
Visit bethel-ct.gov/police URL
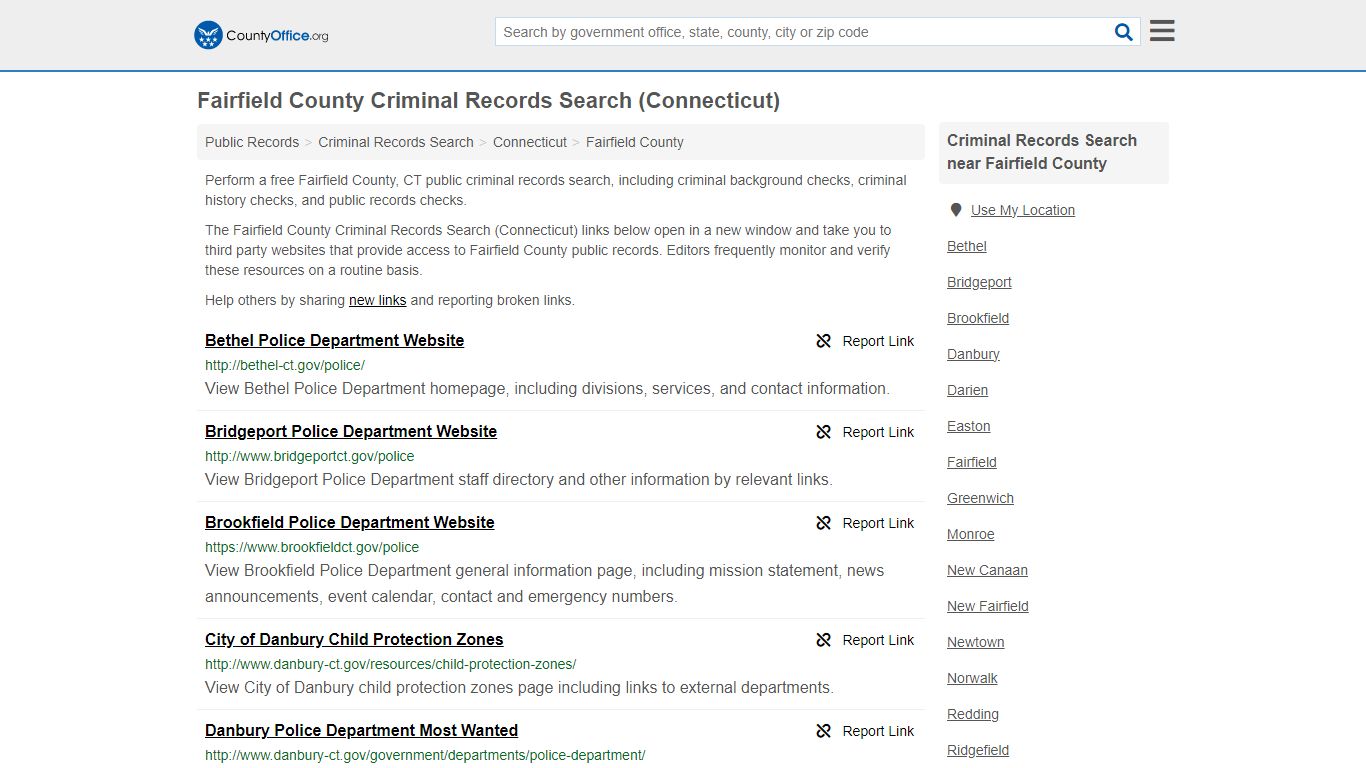[285, 365]
